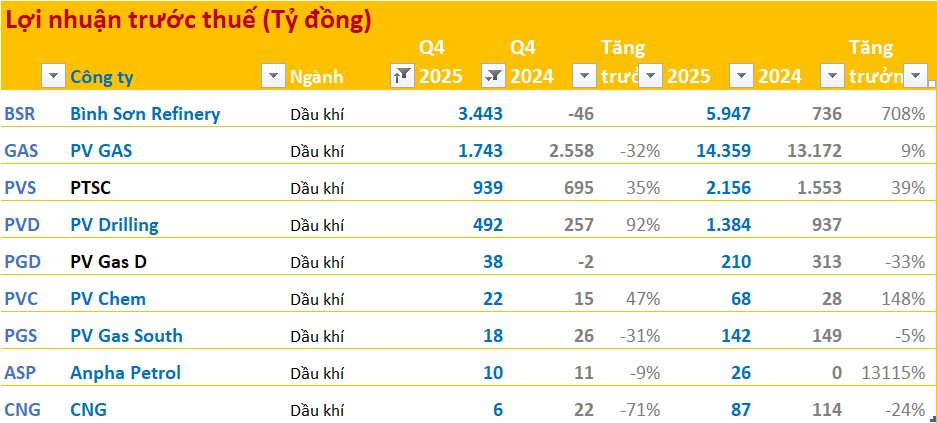Click the Công ty header label

102,77
